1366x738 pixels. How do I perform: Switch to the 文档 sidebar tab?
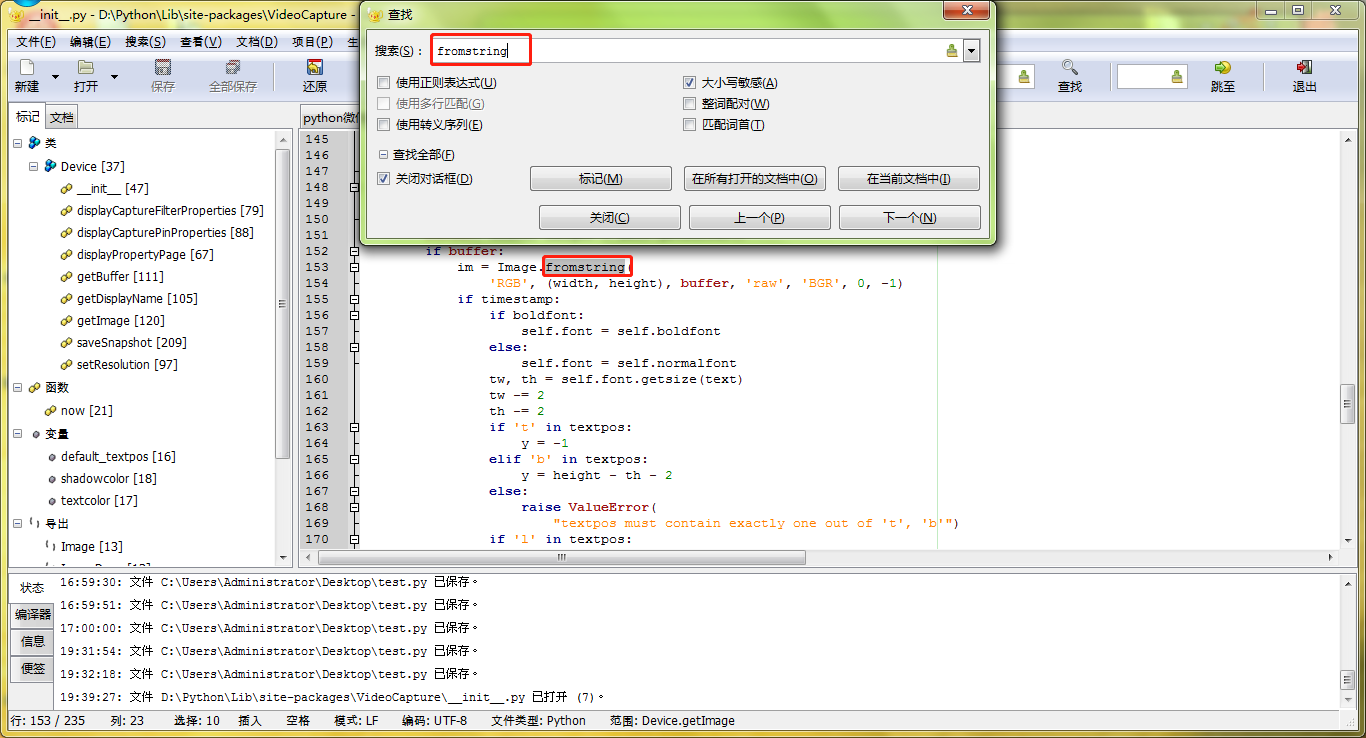62,117
